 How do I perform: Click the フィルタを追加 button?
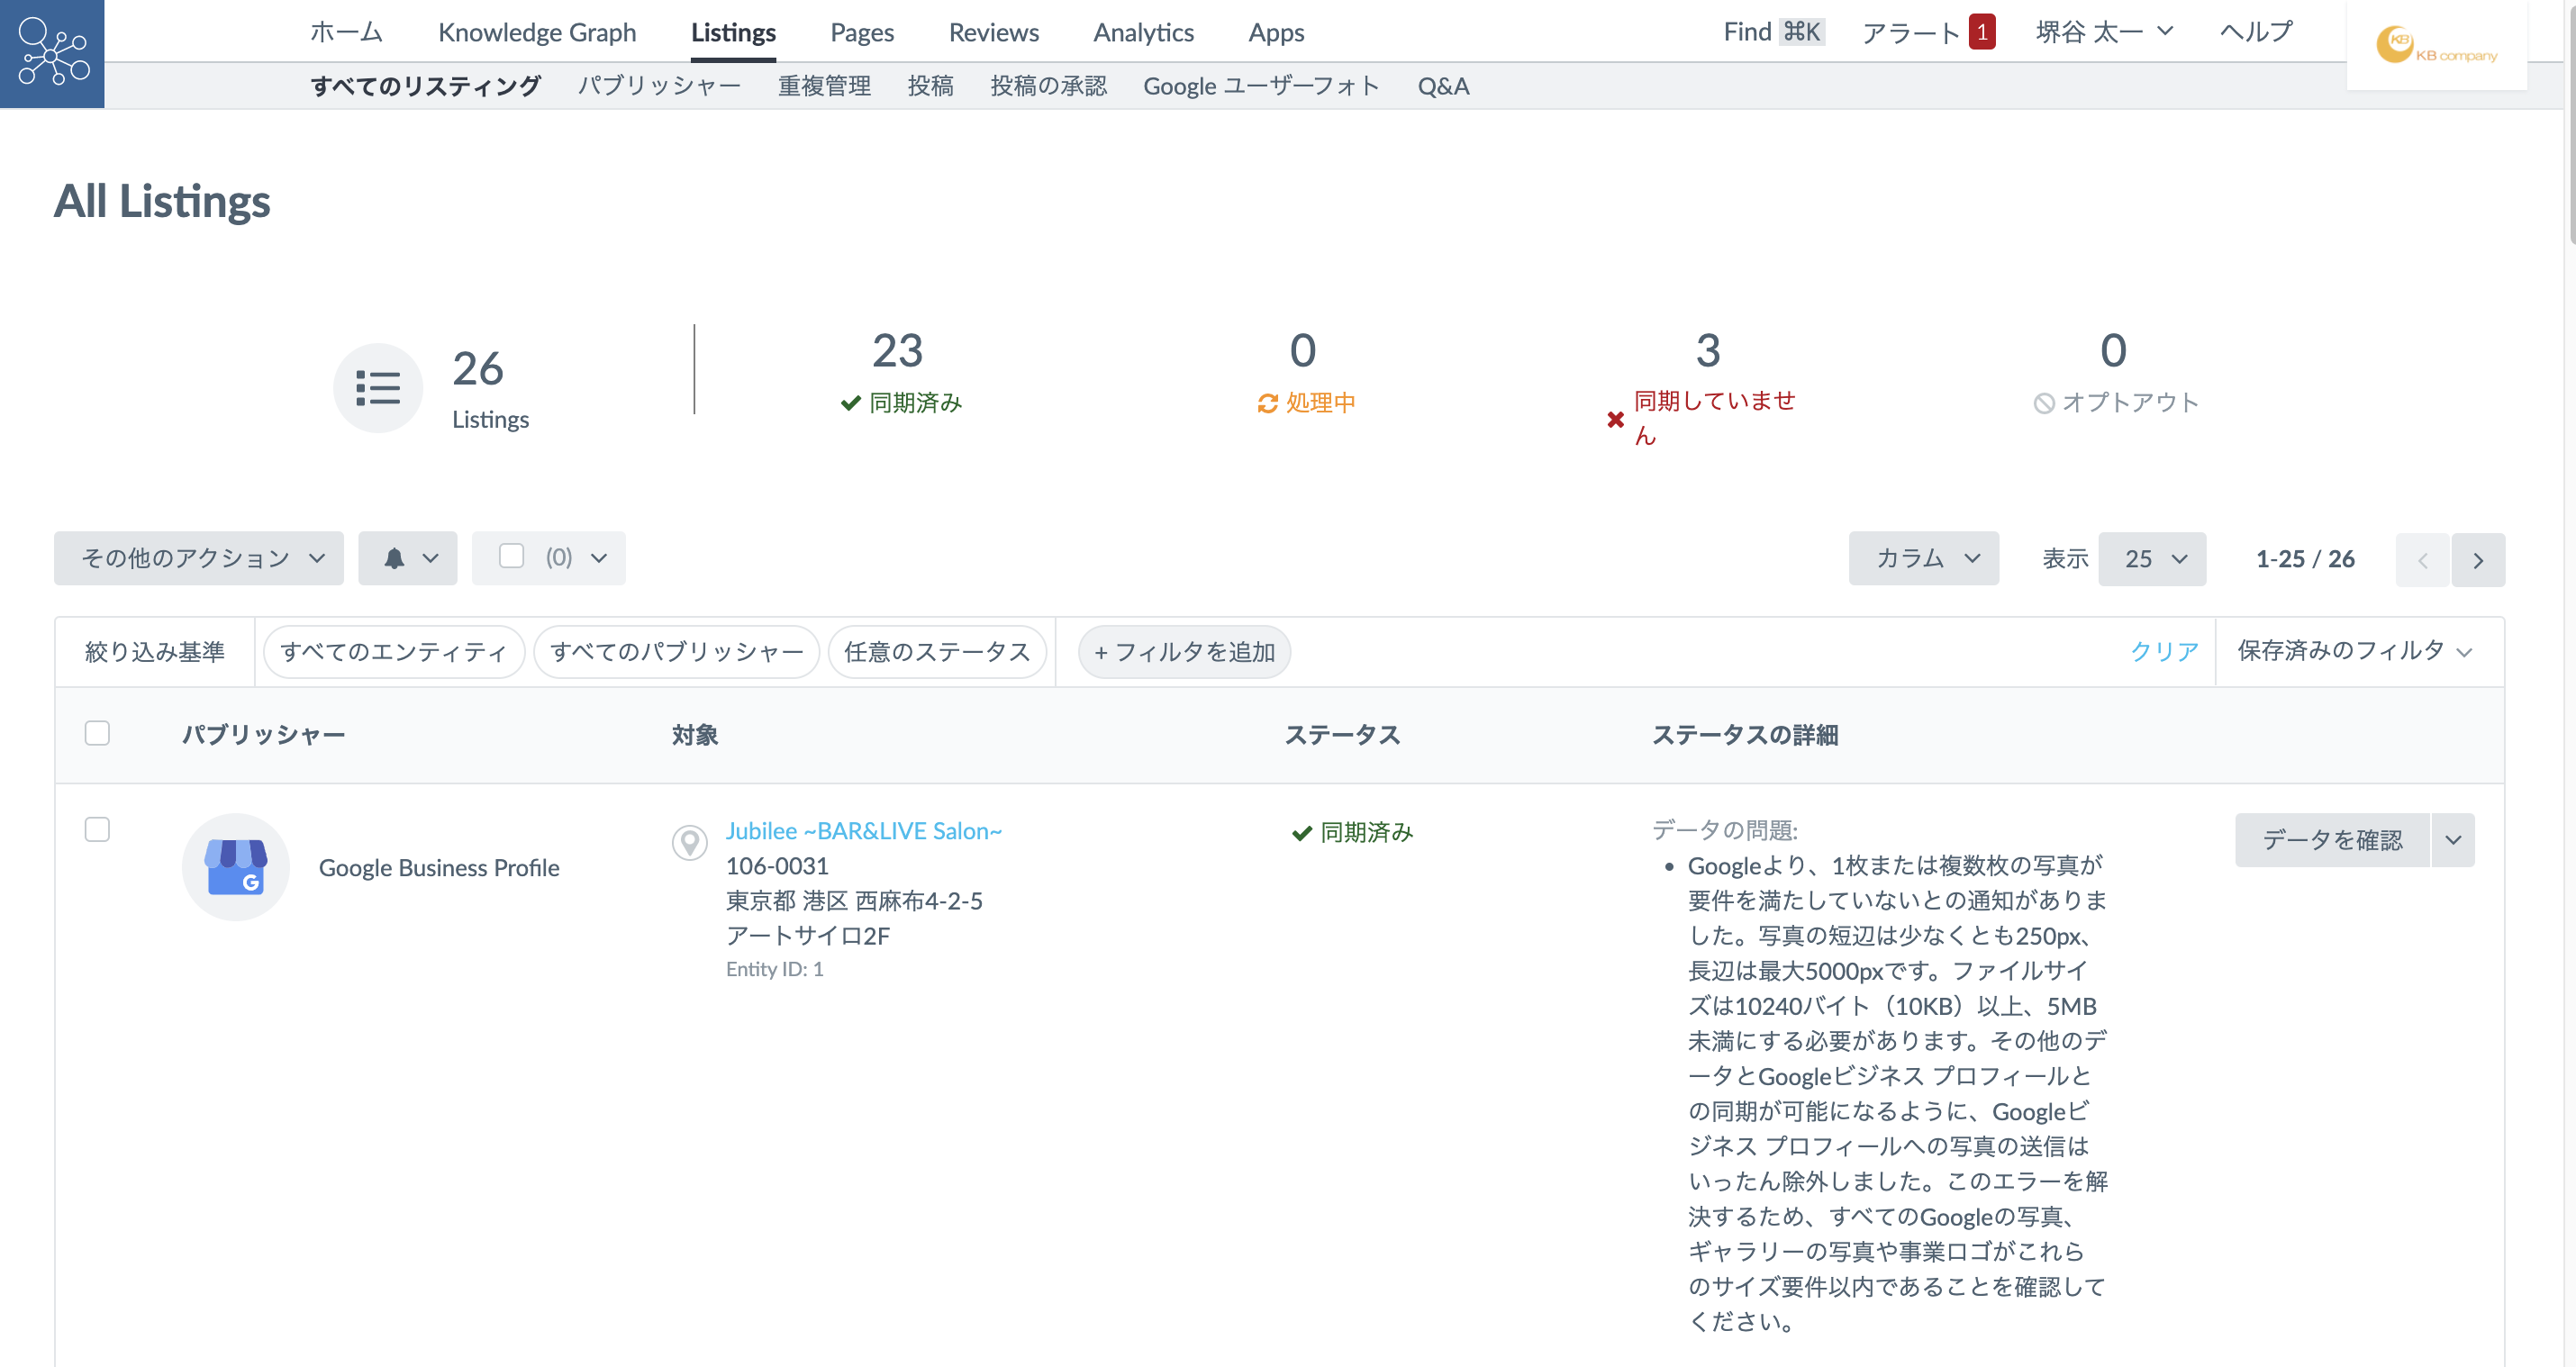click(x=1184, y=652)
